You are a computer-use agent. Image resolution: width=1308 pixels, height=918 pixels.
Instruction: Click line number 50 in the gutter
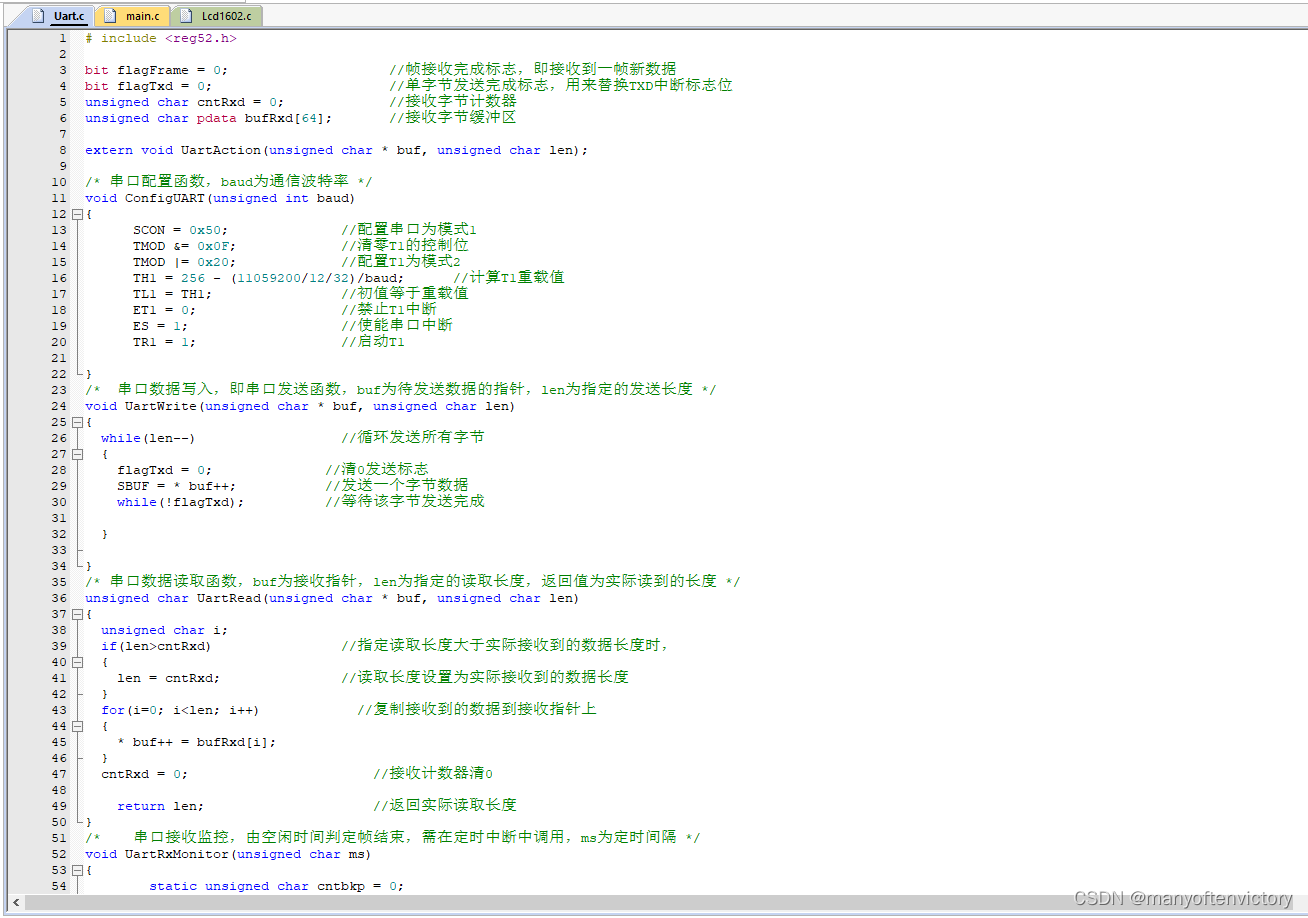tap(59, 822)
